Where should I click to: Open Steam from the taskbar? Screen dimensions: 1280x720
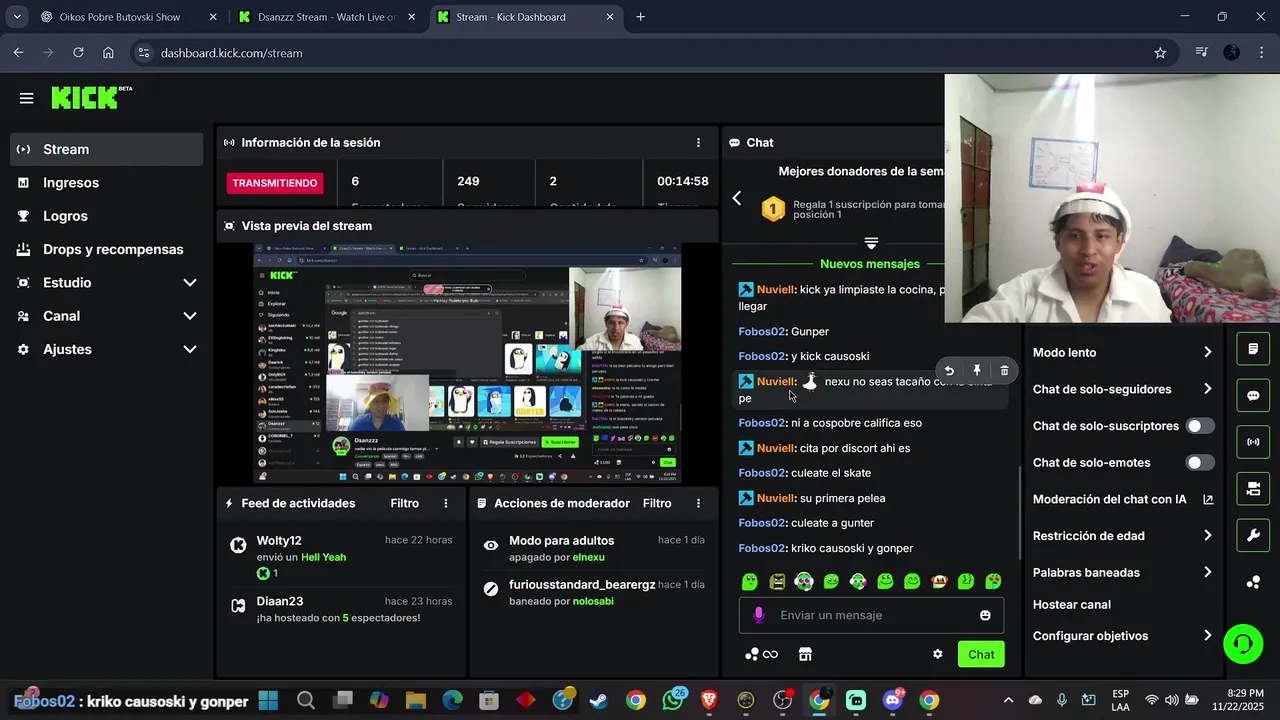[598, 700]
